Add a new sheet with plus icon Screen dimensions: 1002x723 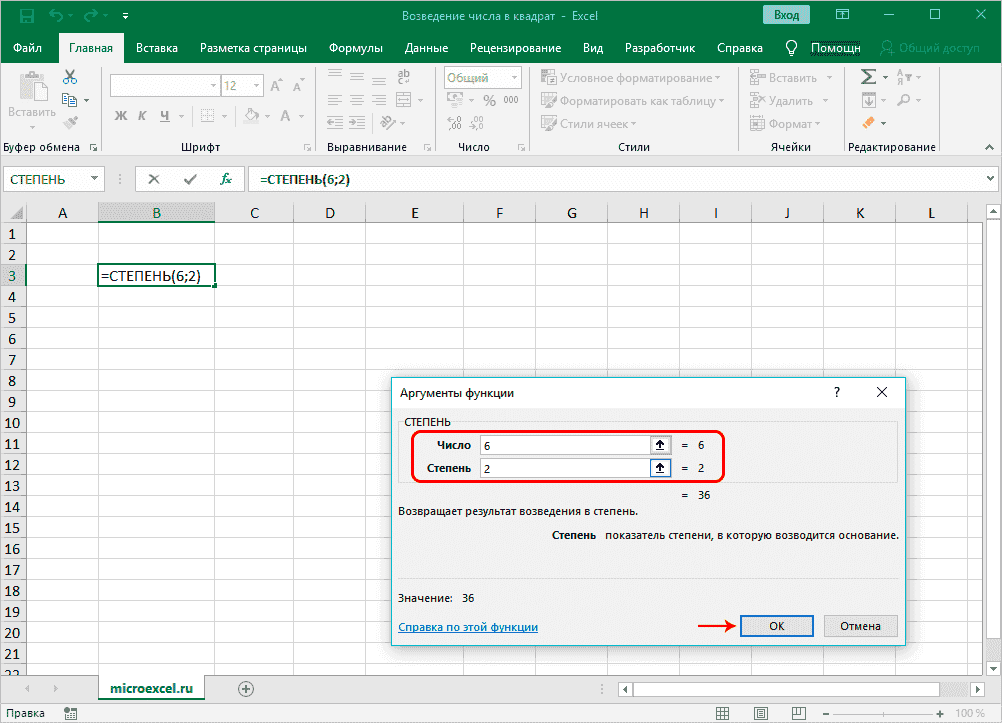coord(246,688)
